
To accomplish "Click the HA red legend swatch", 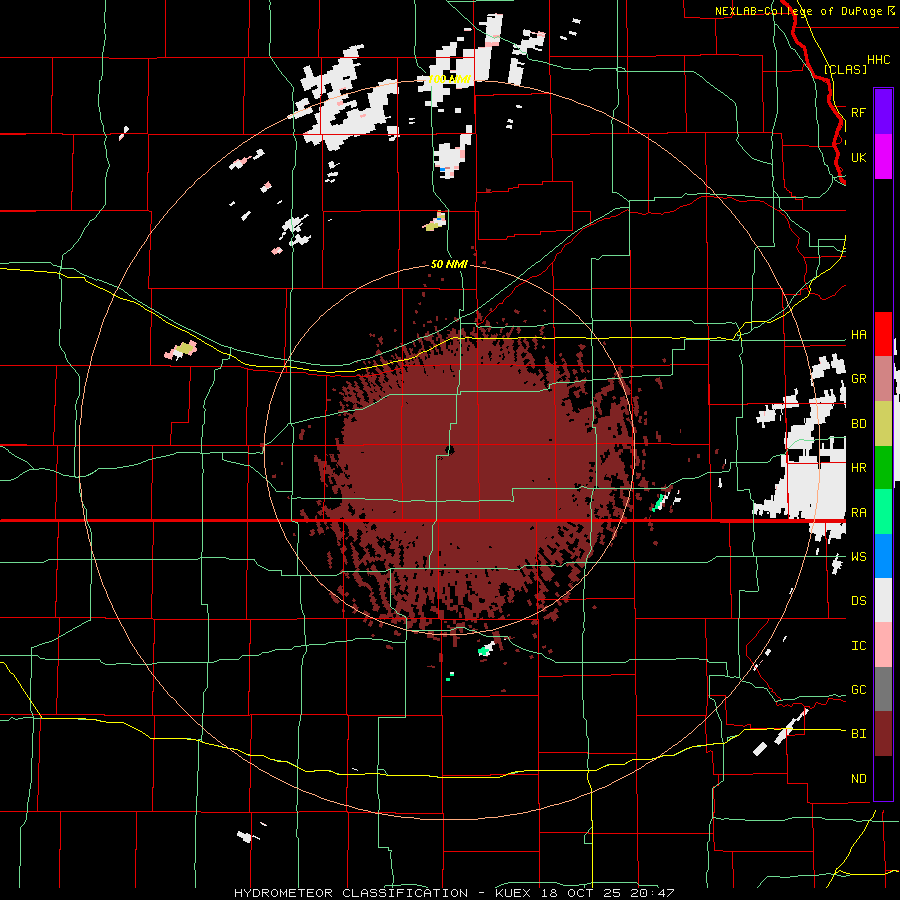I will [883, 334].
